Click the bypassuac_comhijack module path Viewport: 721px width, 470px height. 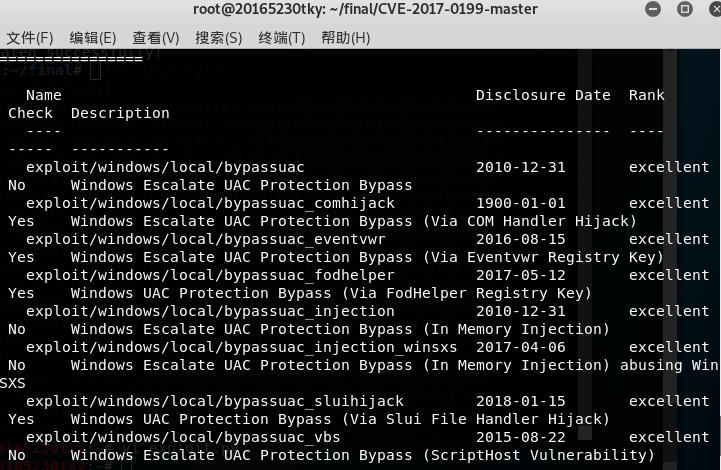pos(210,203)
